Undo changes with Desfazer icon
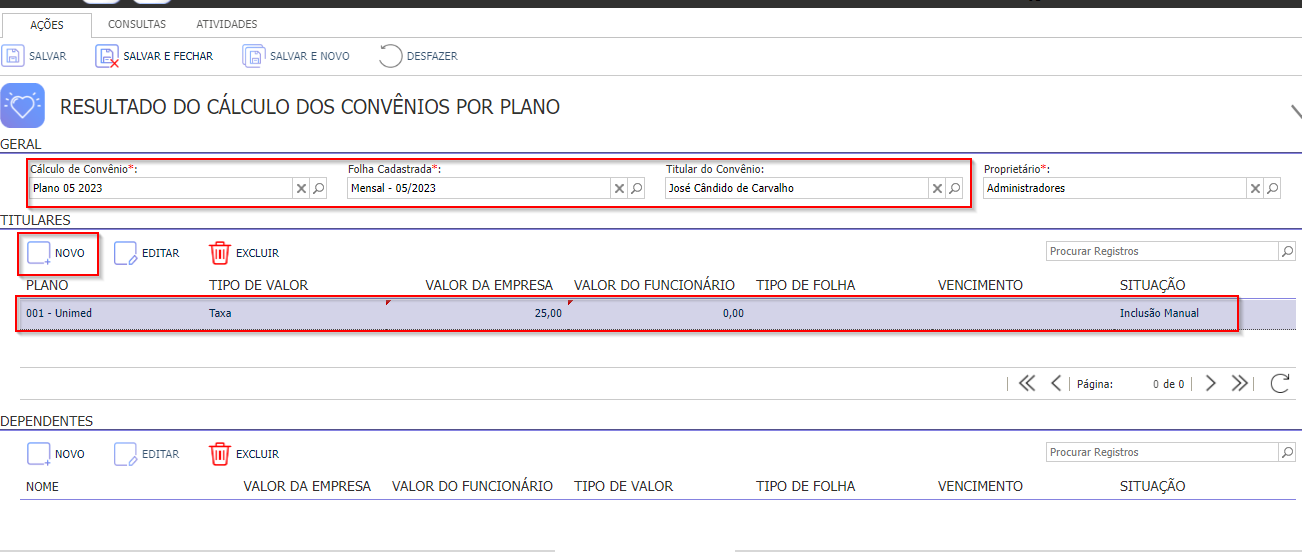1302x552 pixels. coord(391,56)
